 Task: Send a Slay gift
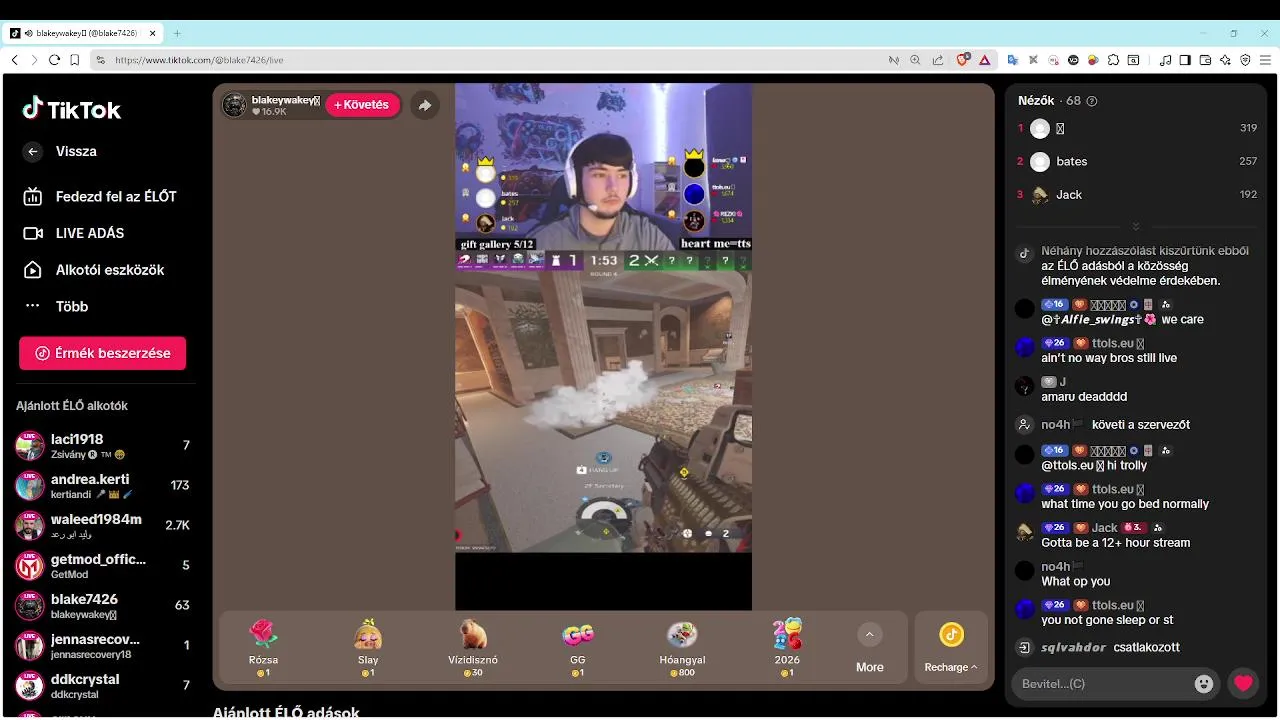pos(368,647)
